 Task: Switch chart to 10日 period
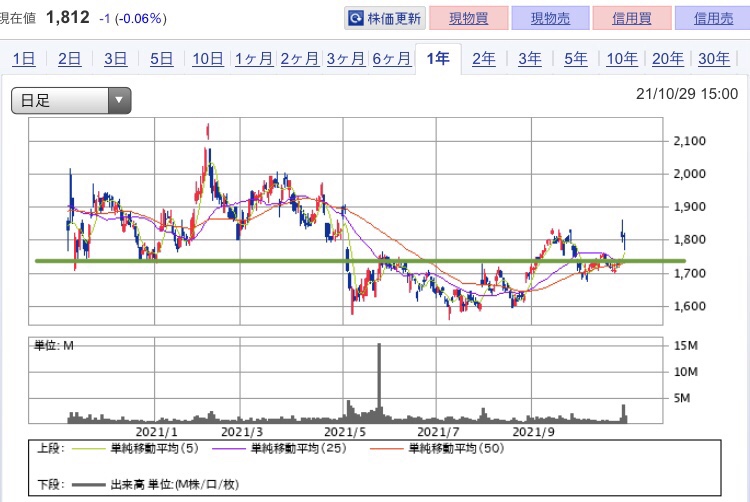(208, 59)
